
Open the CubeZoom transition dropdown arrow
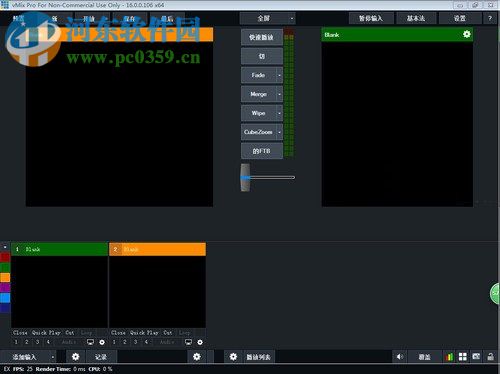(279, 132)
